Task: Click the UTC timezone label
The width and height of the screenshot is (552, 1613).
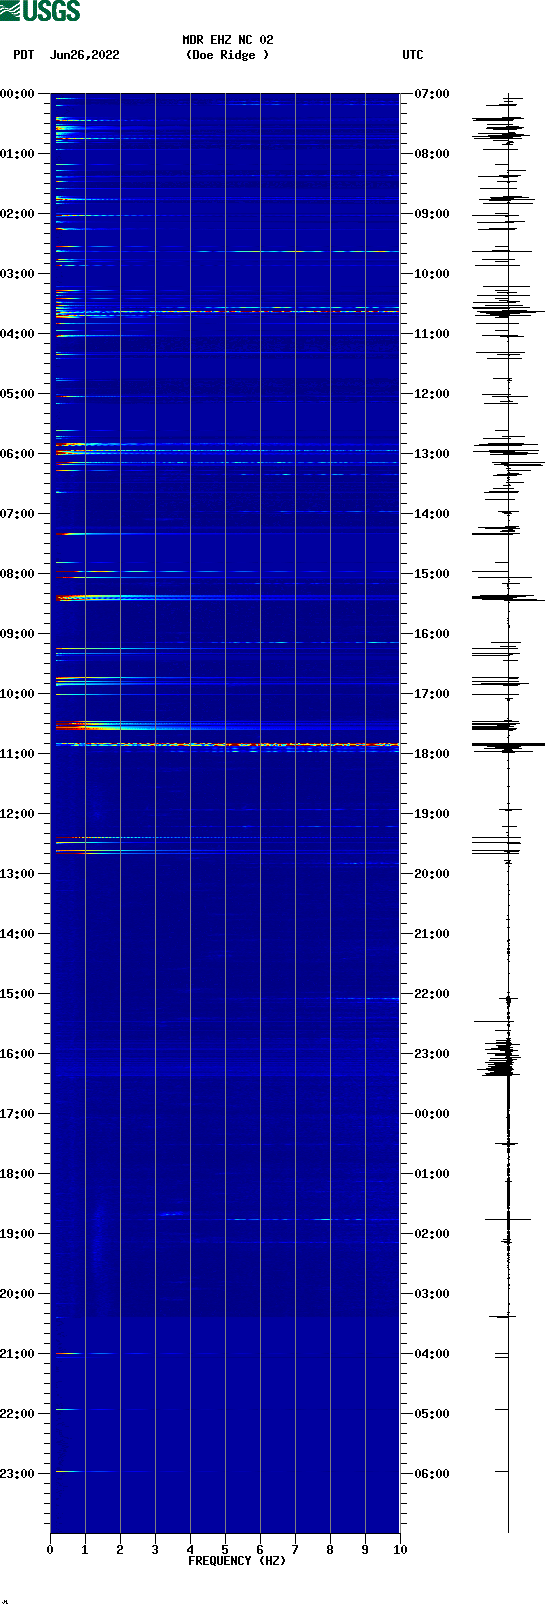Action: pyautogui.click(x=413, y=55)
